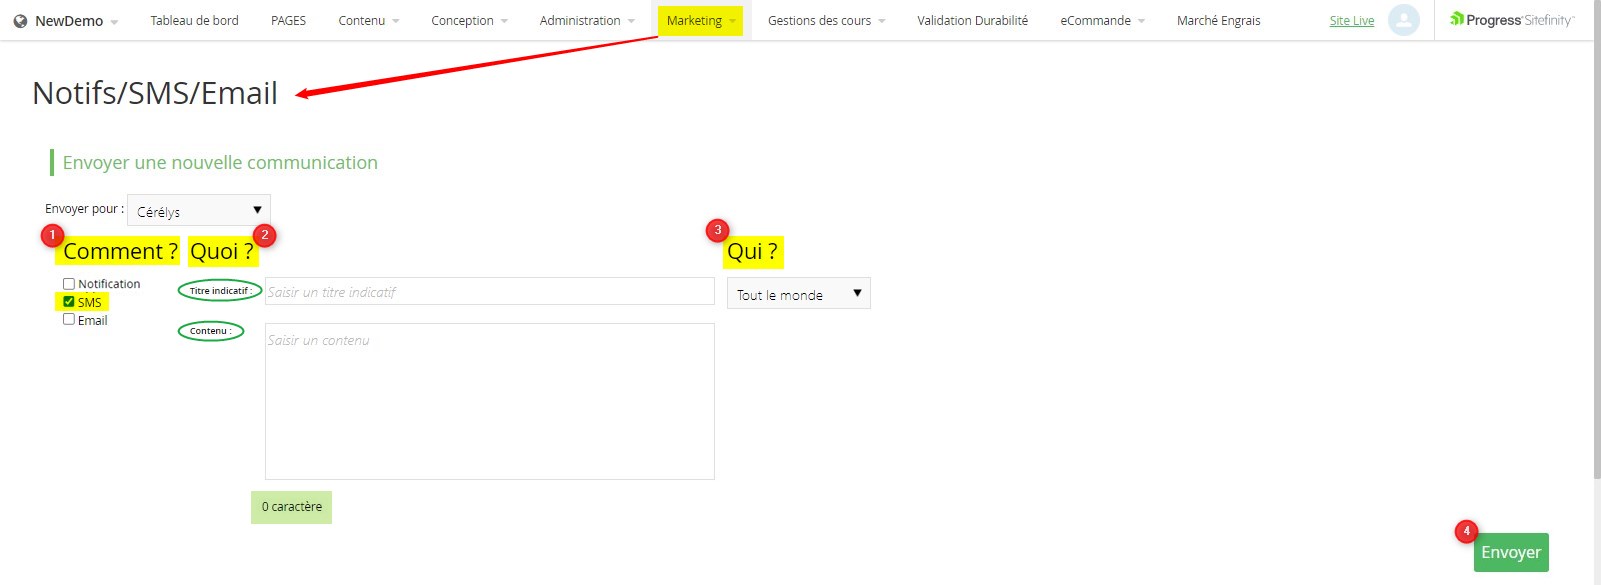Open the Marketing menu

[700, 20]
